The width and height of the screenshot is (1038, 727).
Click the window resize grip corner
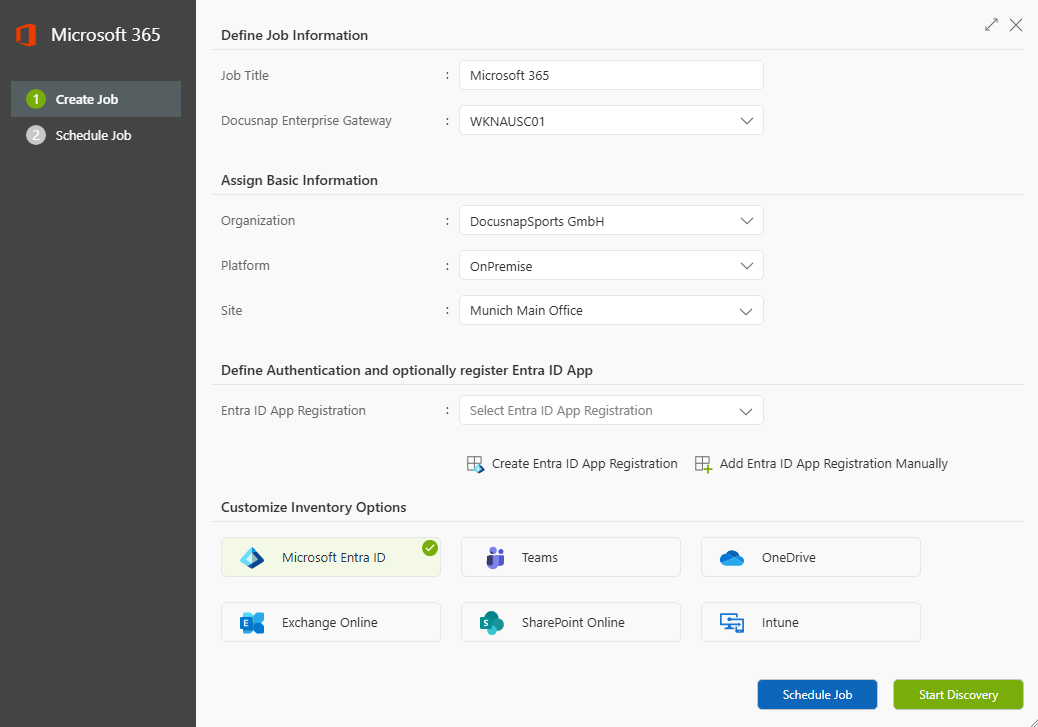[1032, 722]
